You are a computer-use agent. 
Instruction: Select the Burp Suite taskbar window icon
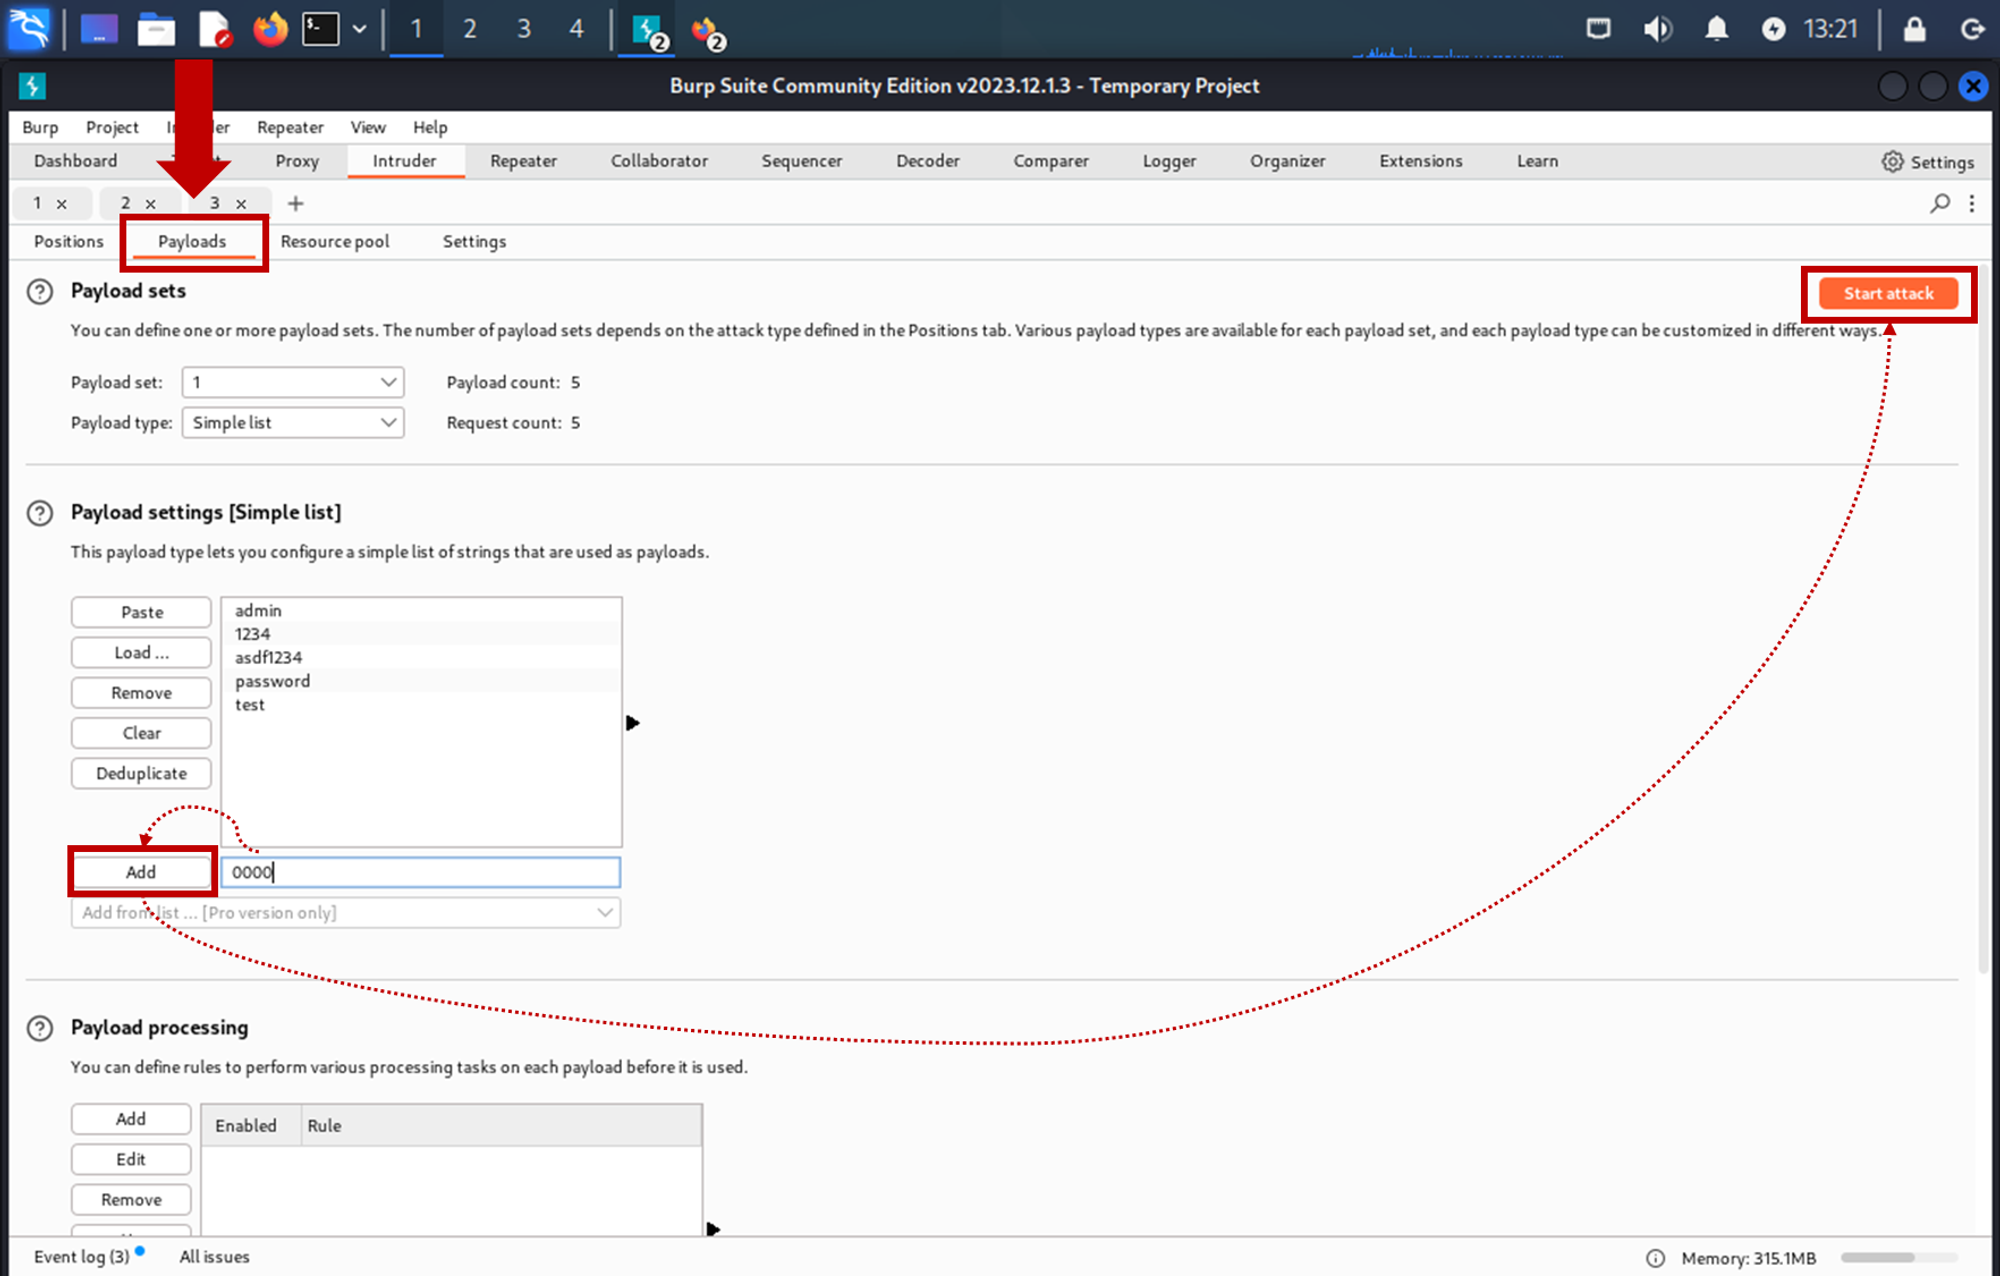point(649,30)
